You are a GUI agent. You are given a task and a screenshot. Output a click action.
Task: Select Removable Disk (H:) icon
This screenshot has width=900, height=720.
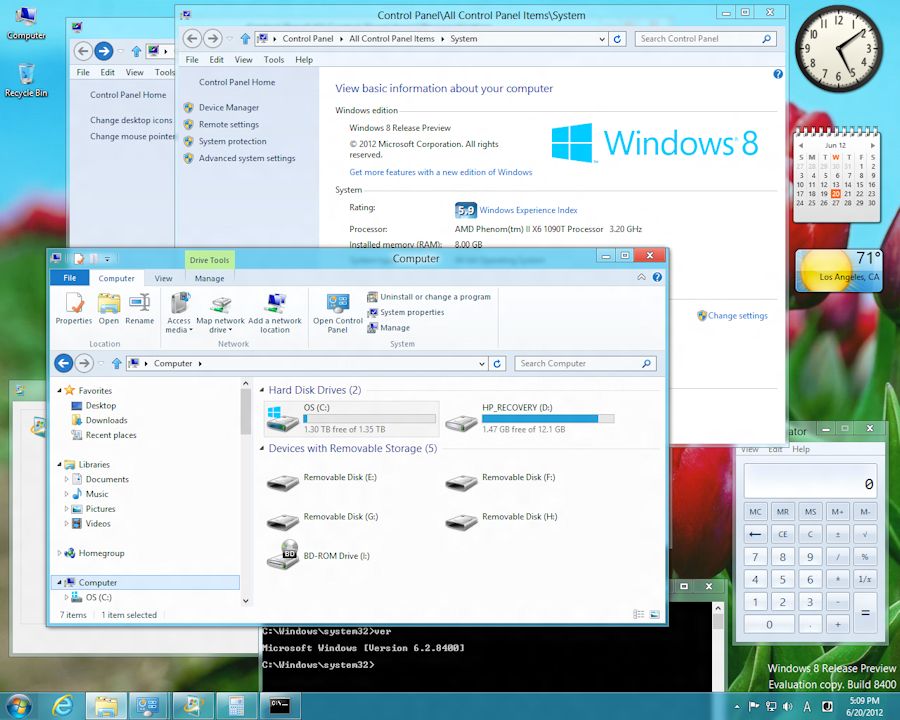461,521
